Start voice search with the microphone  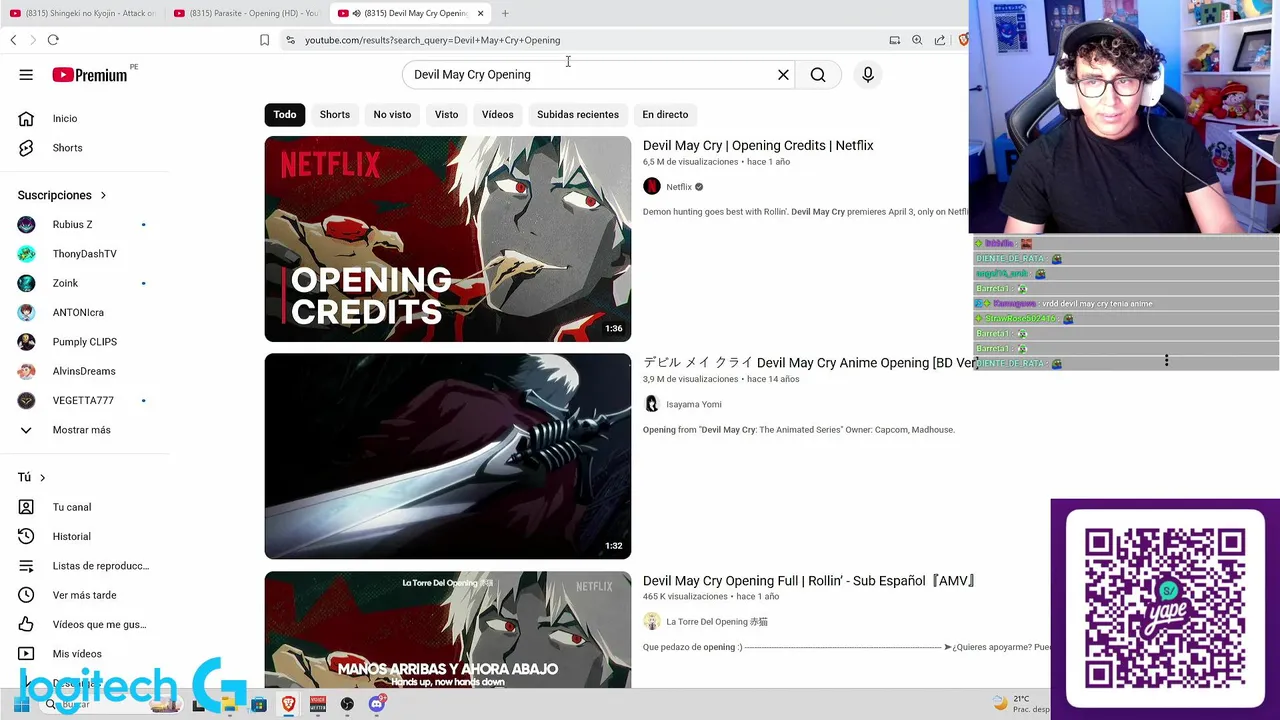868,75
